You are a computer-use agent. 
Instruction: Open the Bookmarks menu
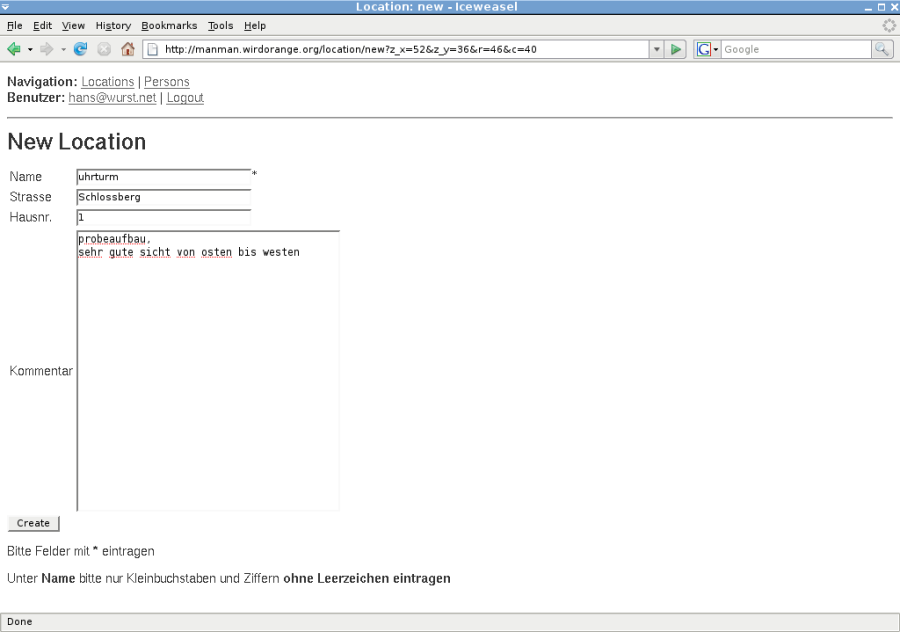click(169, 25)
